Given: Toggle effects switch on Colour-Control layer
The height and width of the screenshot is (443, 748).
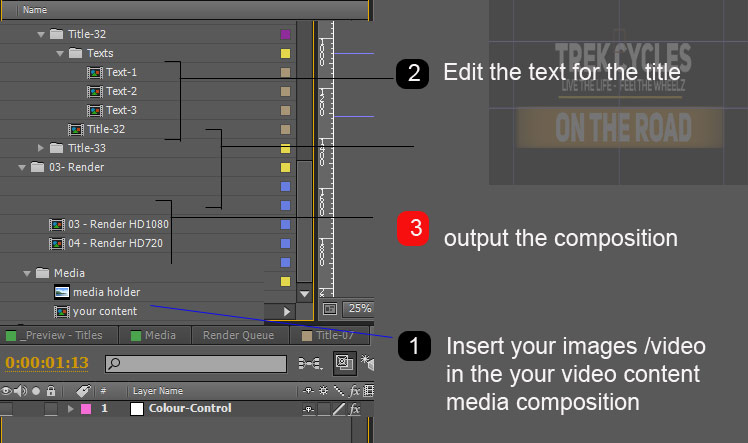Looking at the screenshot, I should pyautogui.click(x=354, y=409).
